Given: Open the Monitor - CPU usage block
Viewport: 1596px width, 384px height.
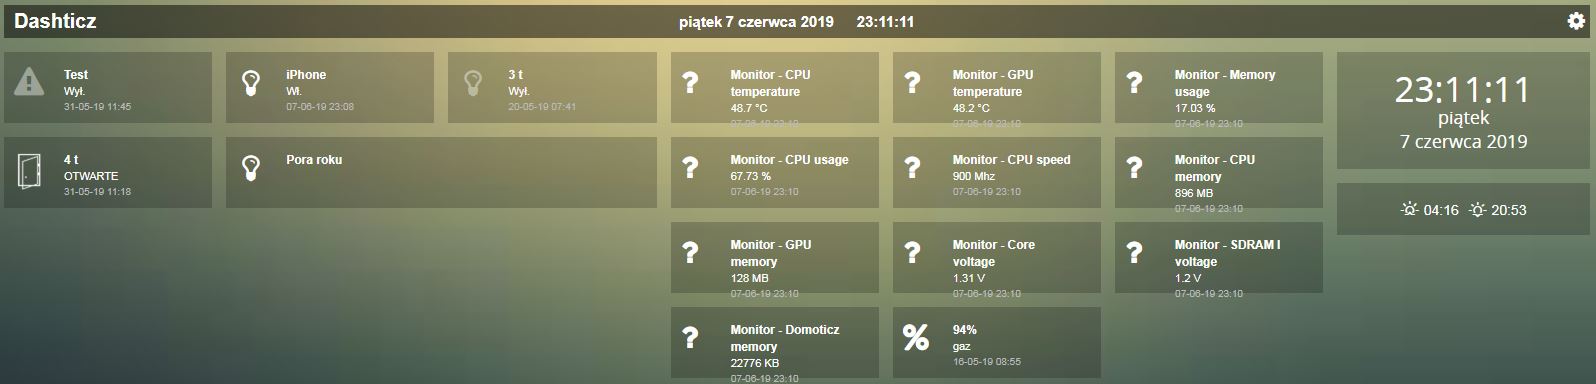Looking at the screenshot, I should tap(775, 173).
